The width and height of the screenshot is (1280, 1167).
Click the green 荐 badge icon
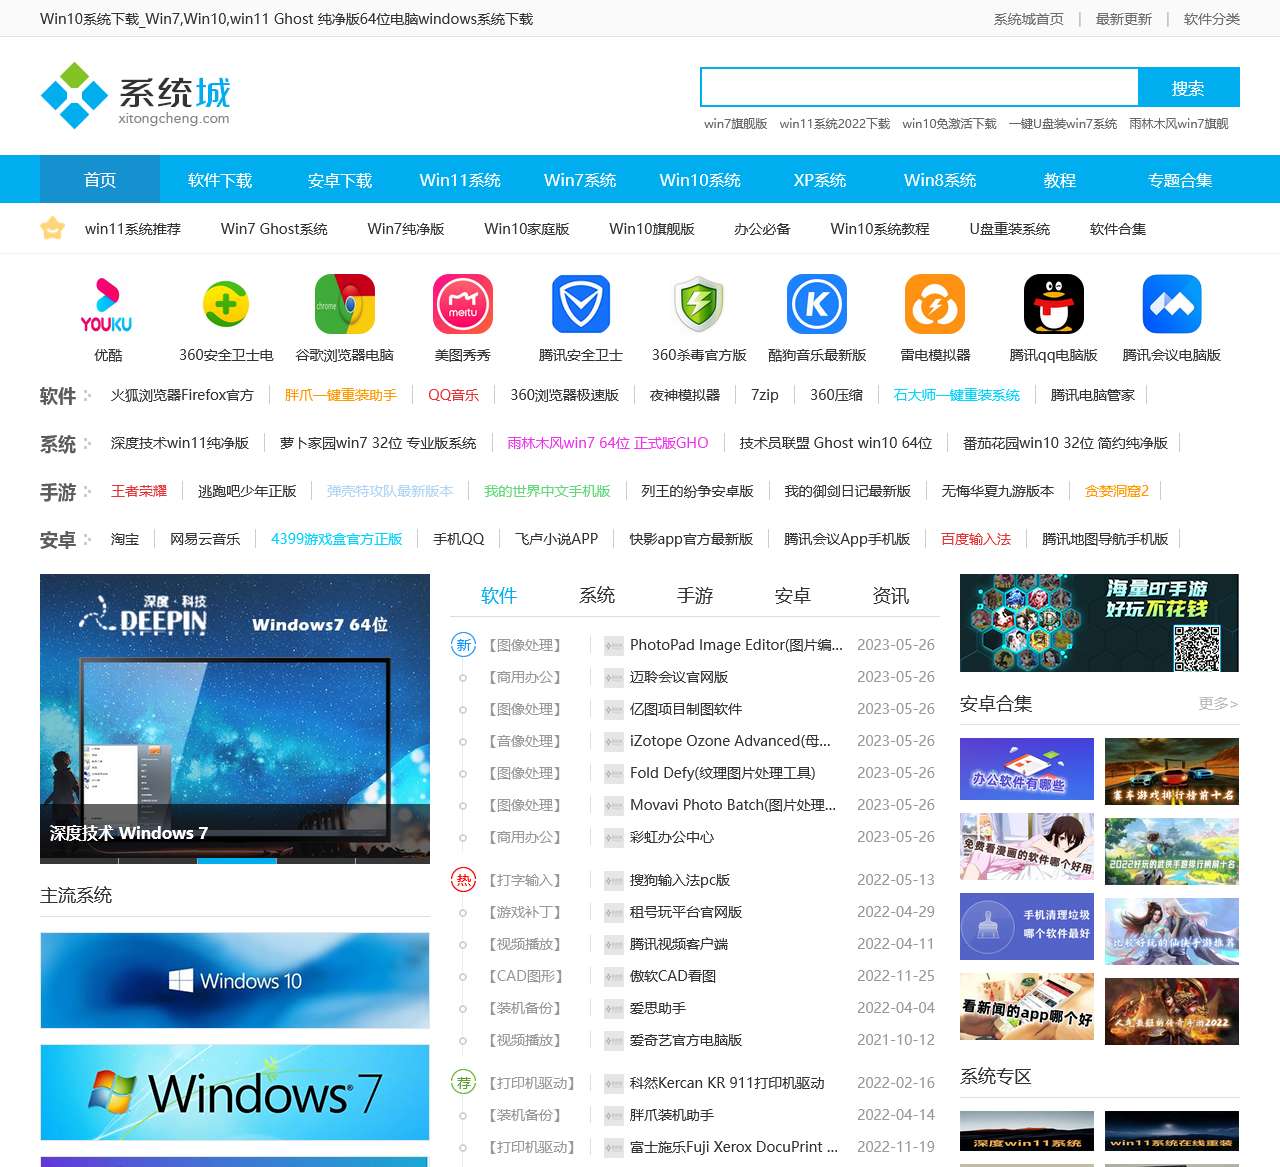click(463, 1082)
